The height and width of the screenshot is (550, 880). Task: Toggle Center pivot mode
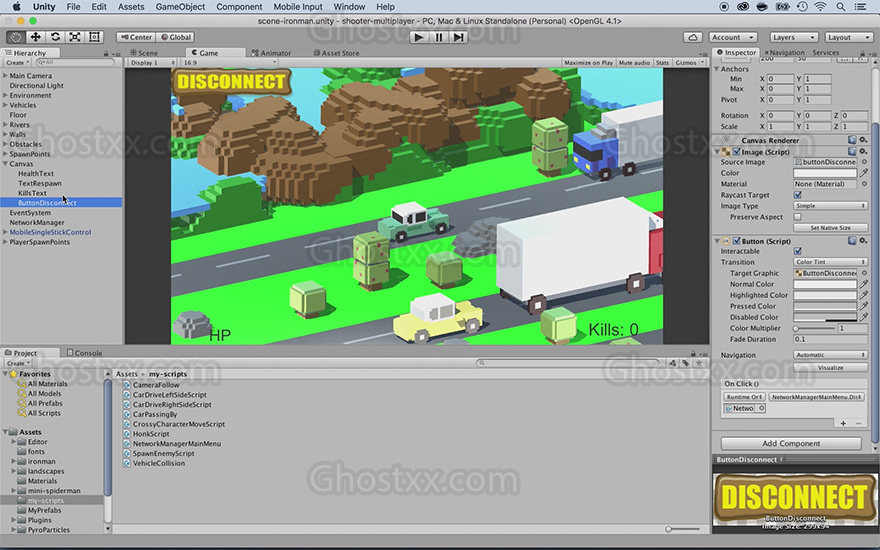[x=136, y=37]
